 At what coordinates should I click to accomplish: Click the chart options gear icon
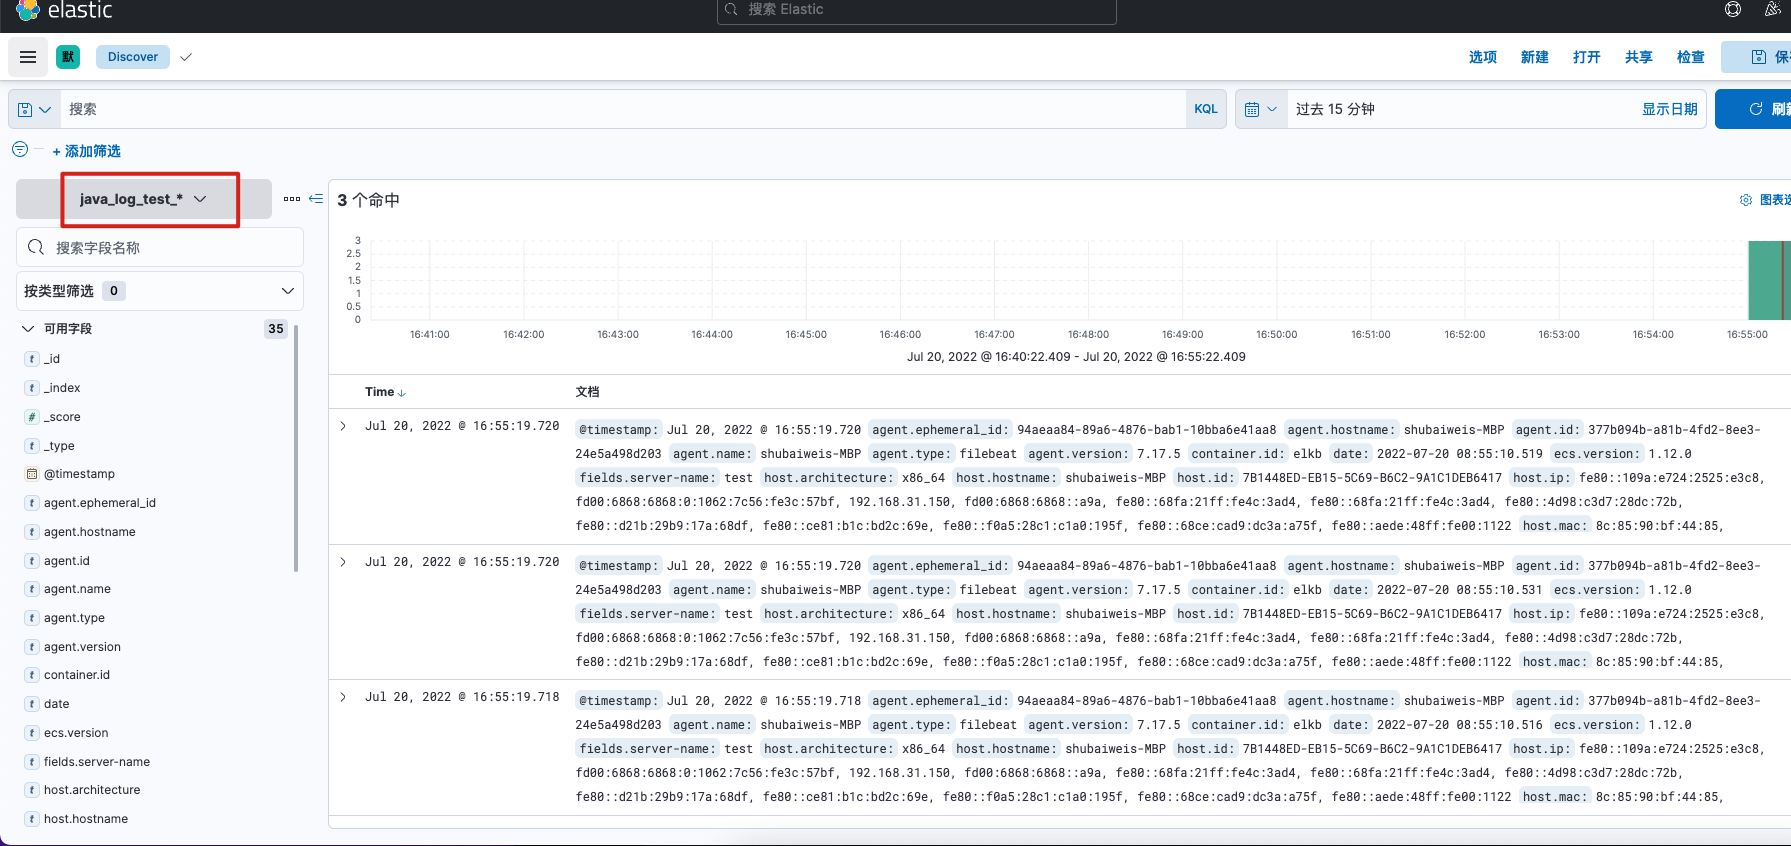click(x=1746, y=200)
